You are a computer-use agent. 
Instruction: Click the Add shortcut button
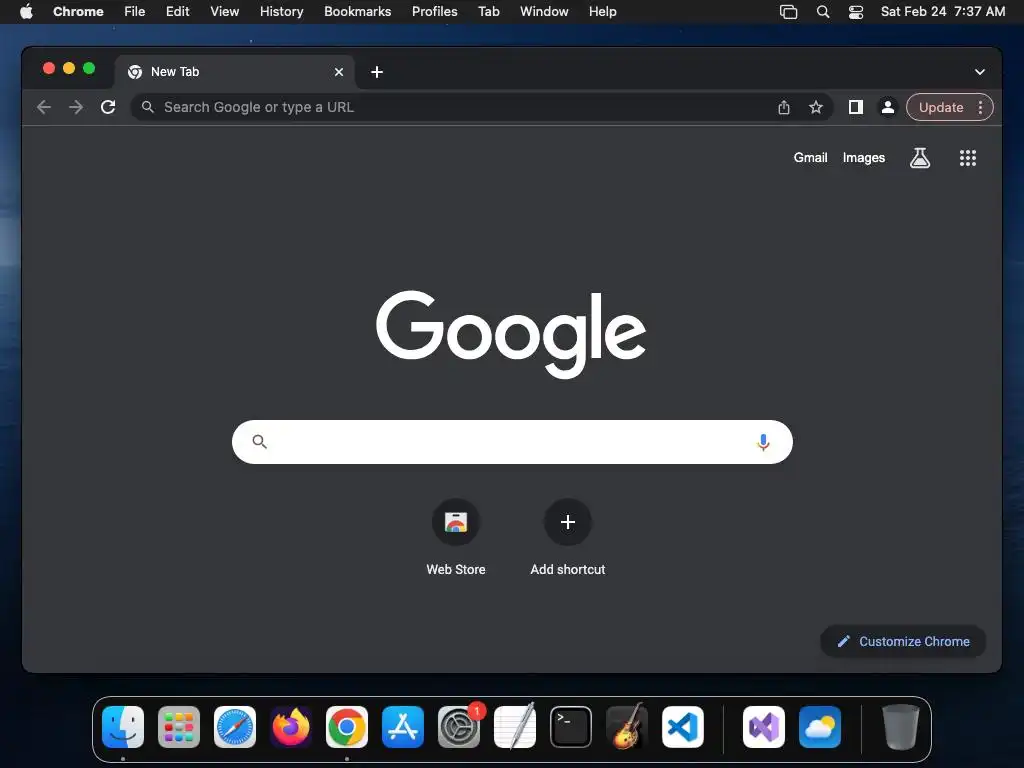(568, 537)
